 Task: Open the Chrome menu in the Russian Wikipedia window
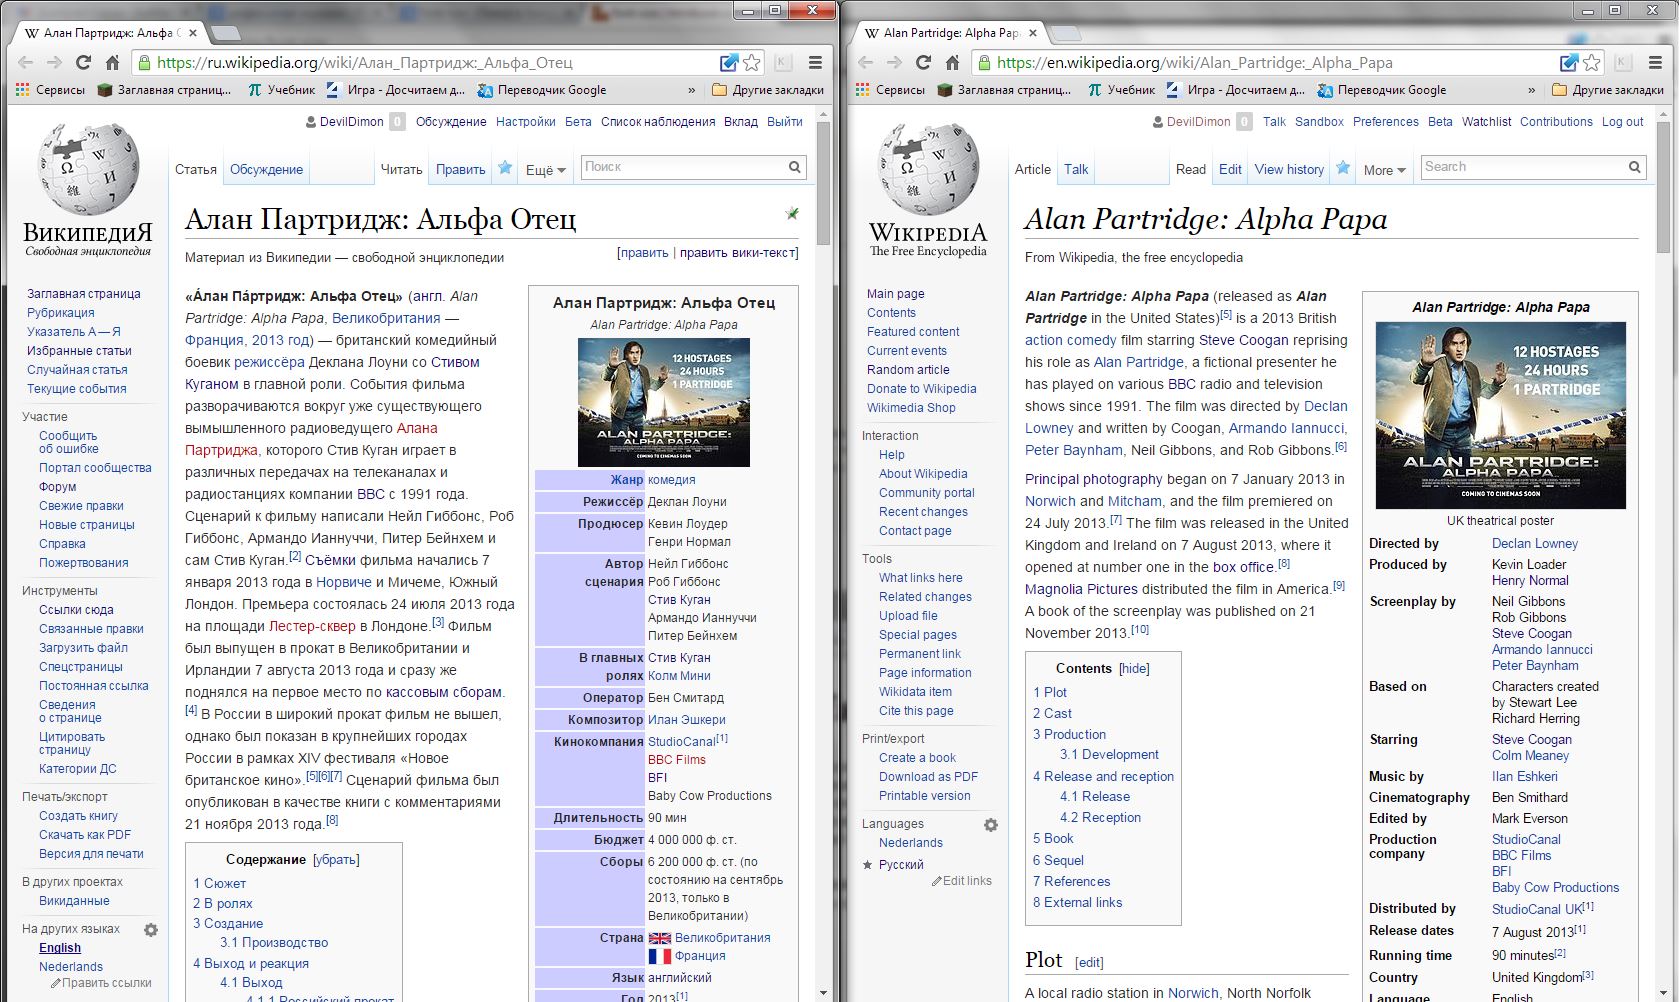point(816,62)
